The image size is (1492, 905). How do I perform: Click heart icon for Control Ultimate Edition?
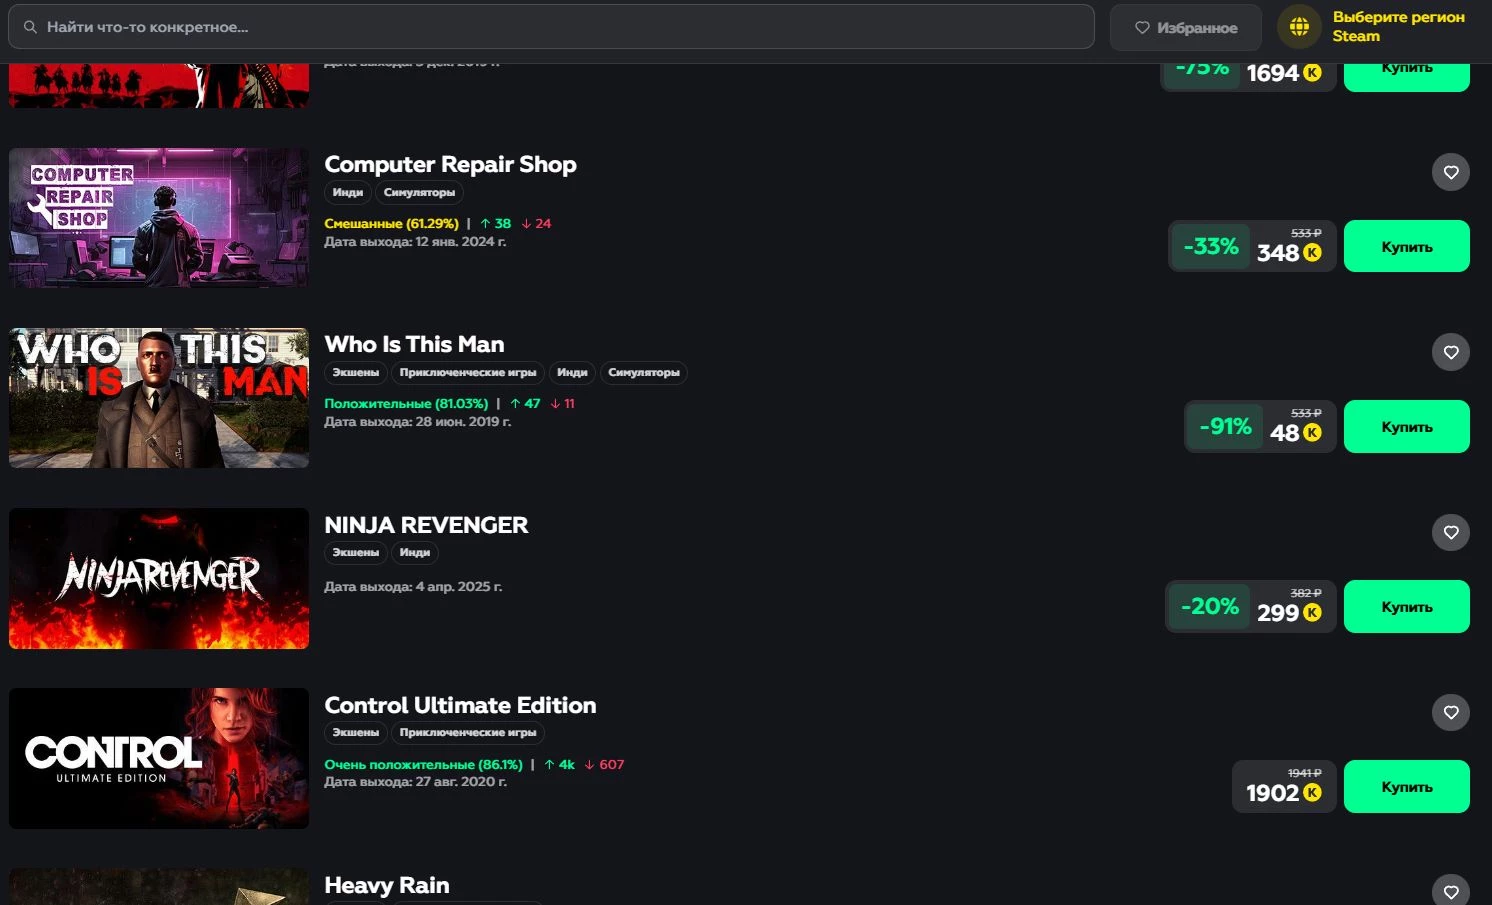1450,712
